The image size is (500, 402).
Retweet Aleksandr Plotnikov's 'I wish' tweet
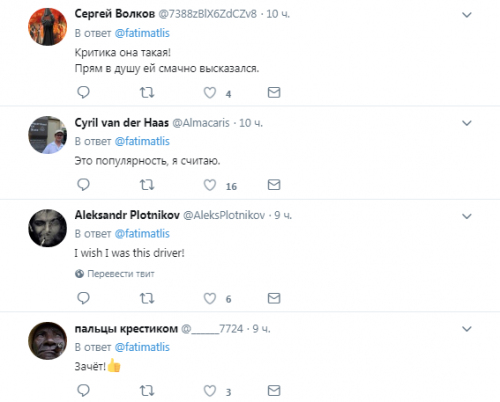[x=147, y=298]
